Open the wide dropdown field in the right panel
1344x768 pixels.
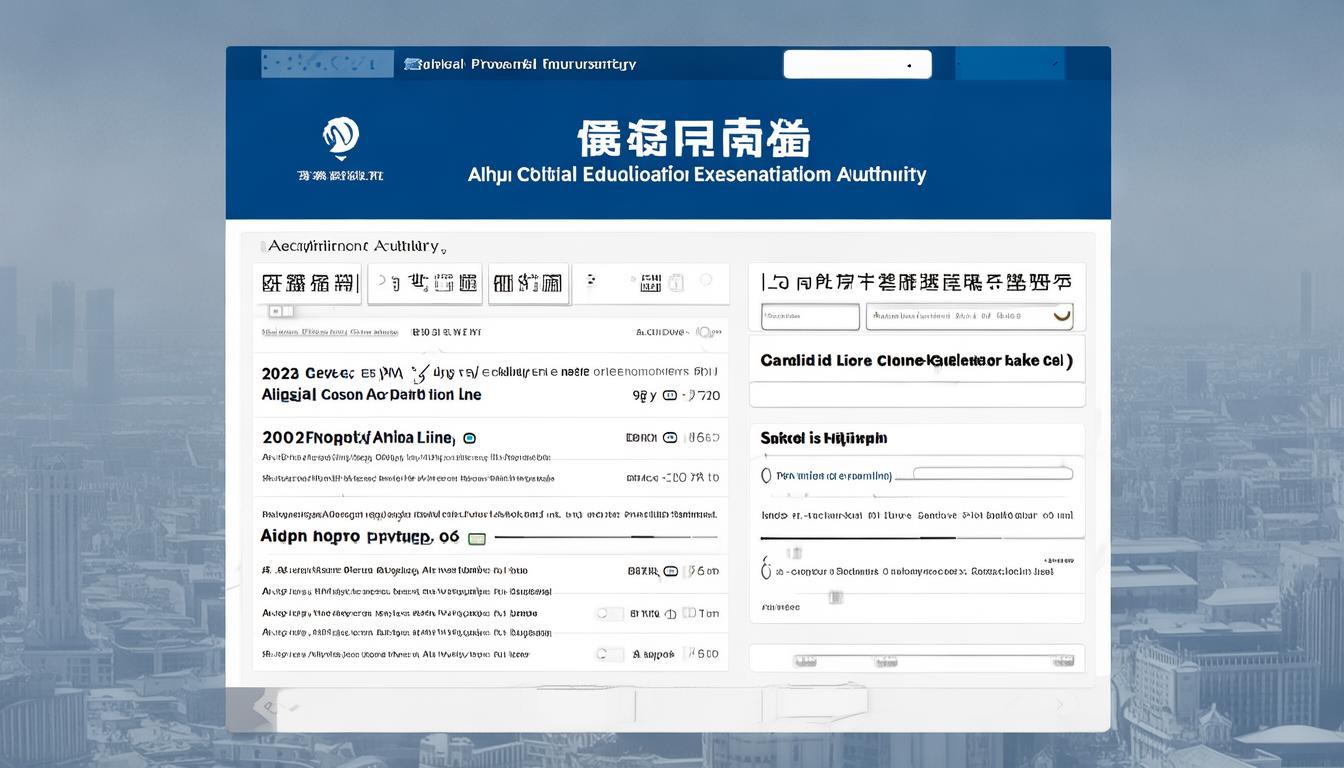point(969,316)
